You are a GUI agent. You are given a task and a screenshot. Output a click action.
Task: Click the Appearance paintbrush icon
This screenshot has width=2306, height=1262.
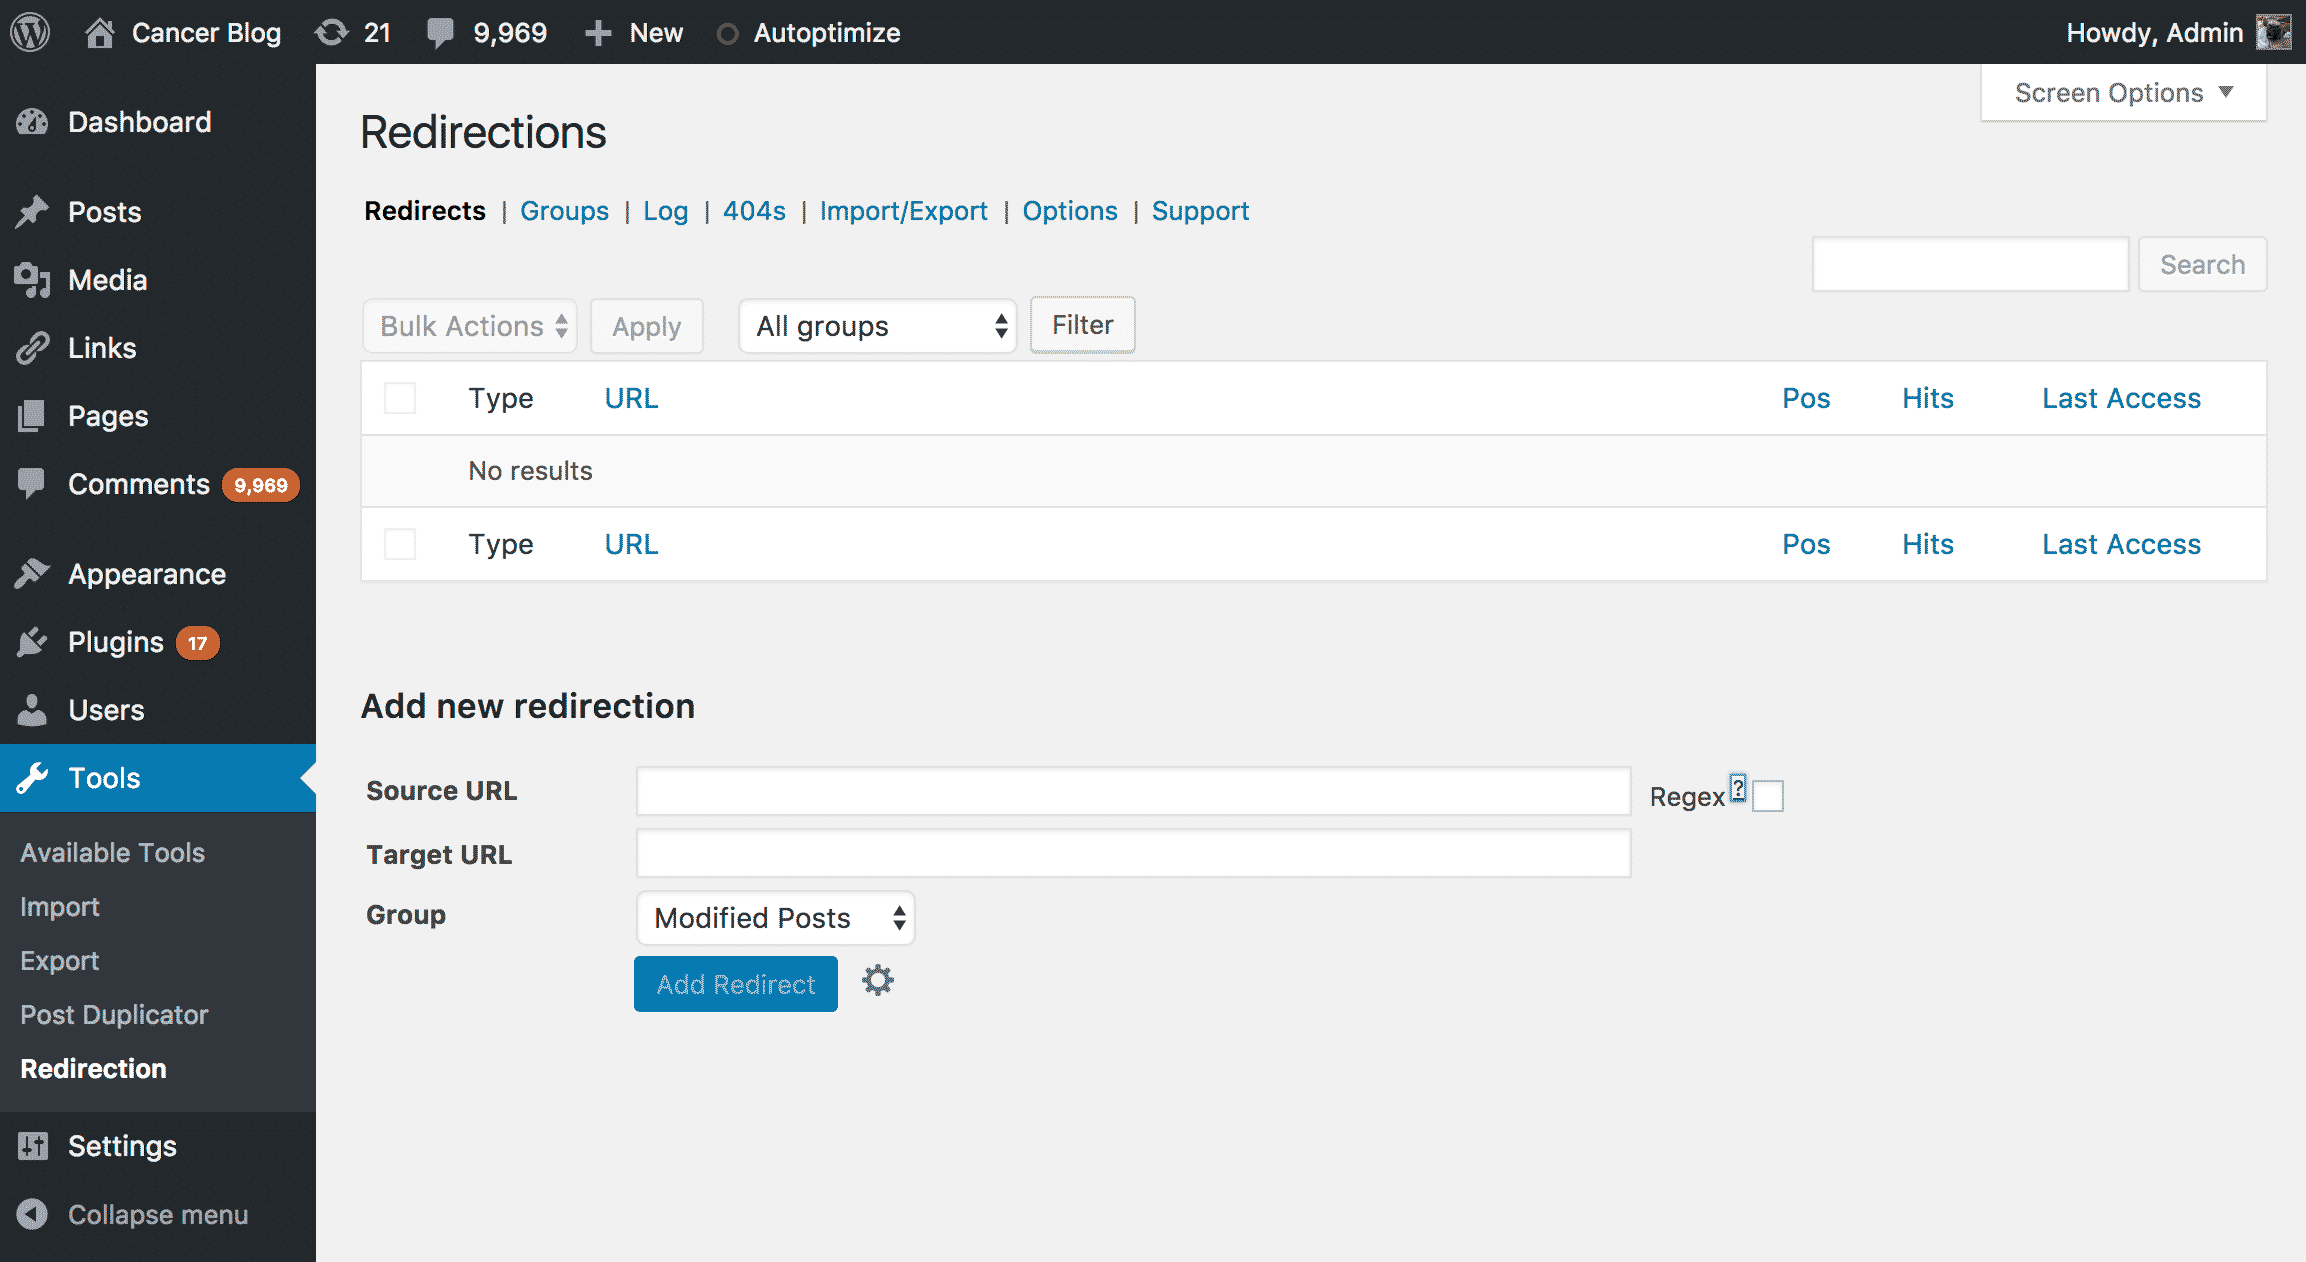pos(32,573)
